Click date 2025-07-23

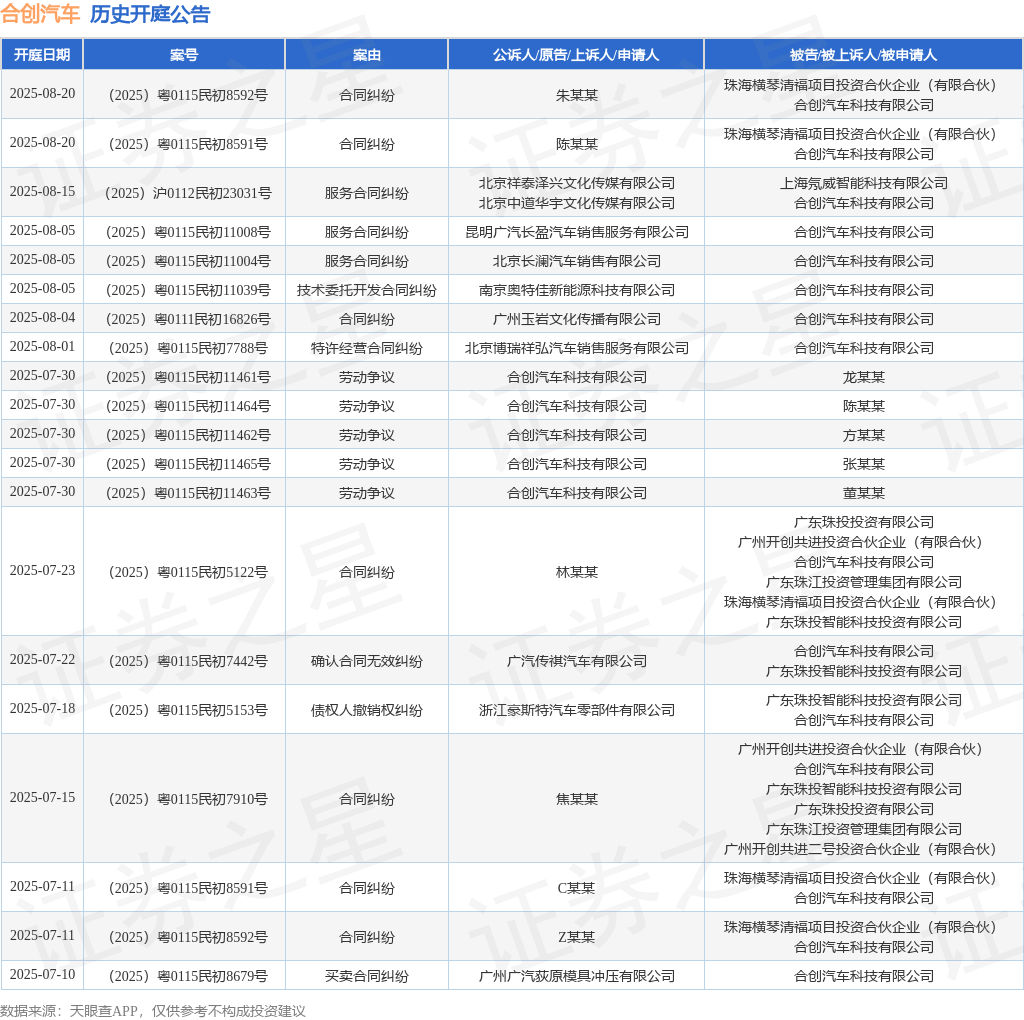[42, 571]
